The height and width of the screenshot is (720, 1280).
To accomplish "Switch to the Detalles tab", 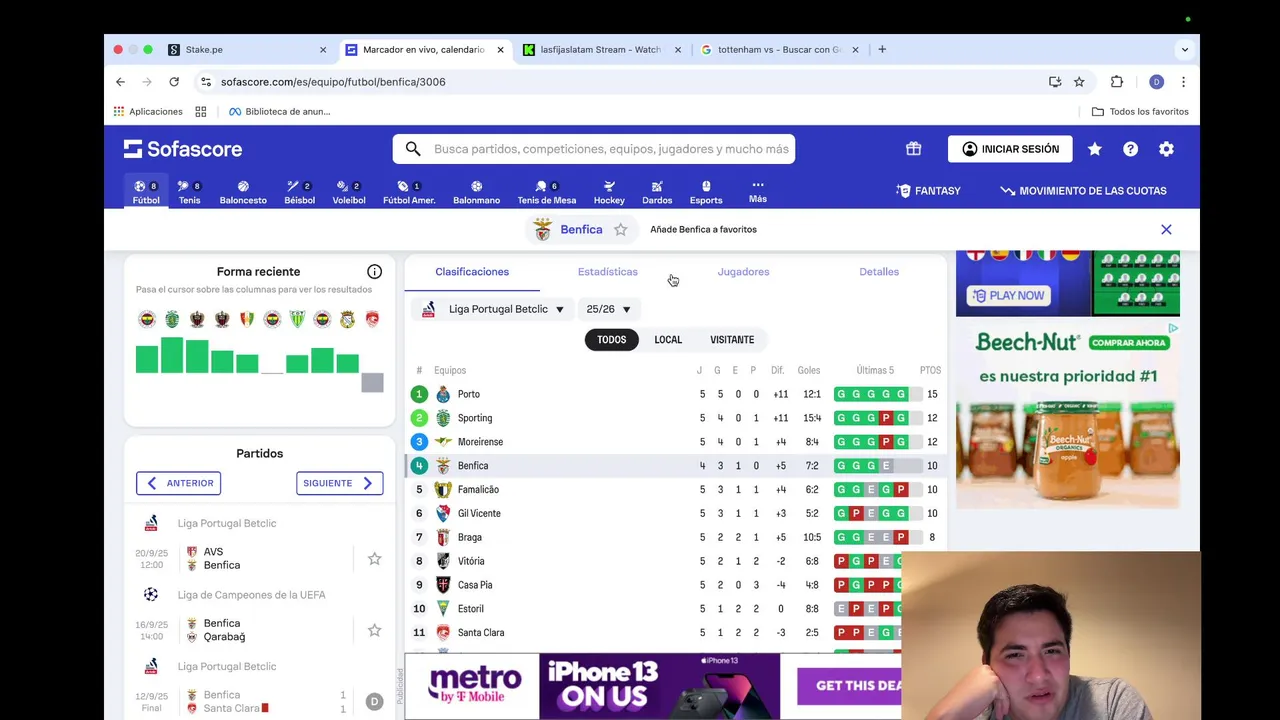I will click(x=879, y=272).
